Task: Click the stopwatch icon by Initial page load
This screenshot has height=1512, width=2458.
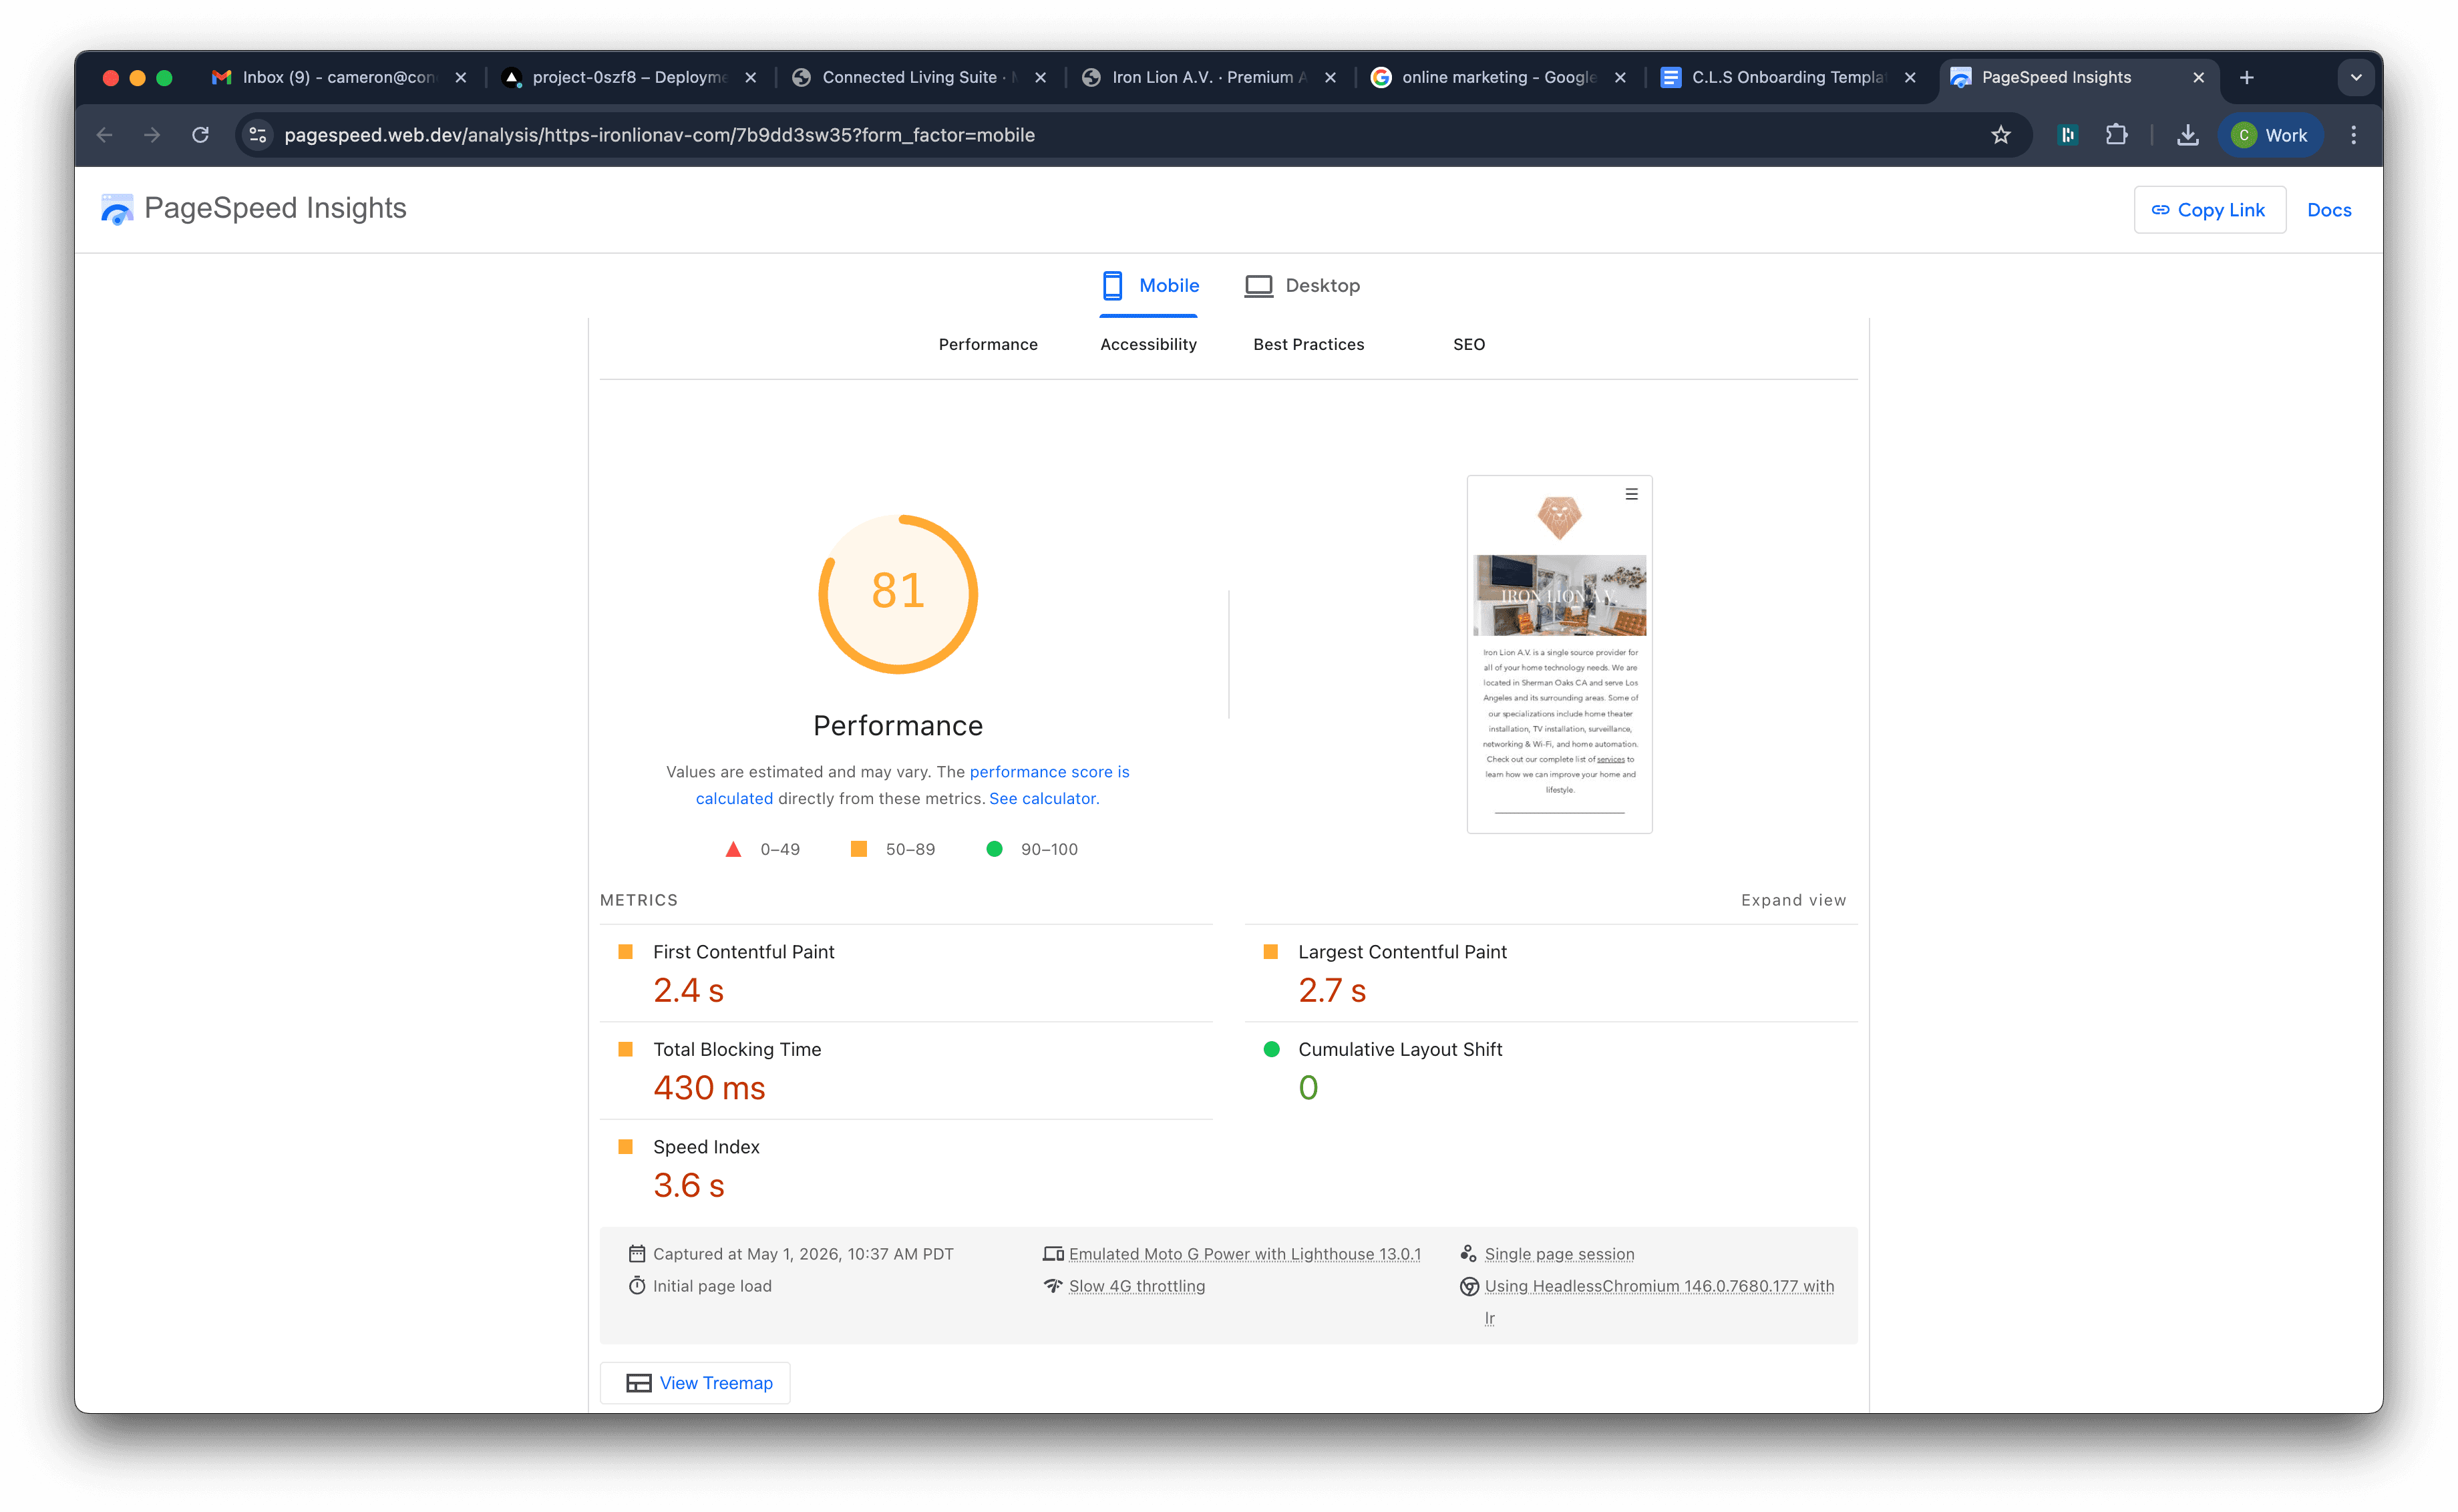Action: point(636,1286)
